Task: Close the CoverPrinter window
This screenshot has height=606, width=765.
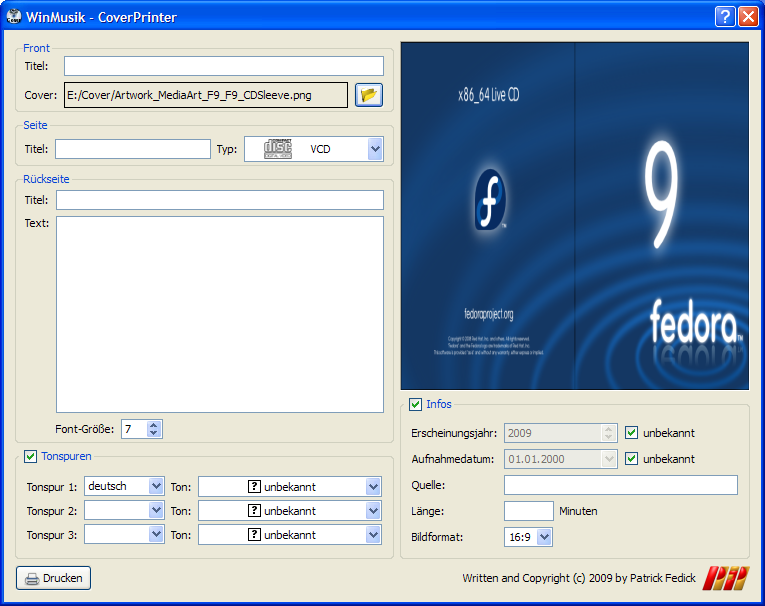Action: pos(748,17)
